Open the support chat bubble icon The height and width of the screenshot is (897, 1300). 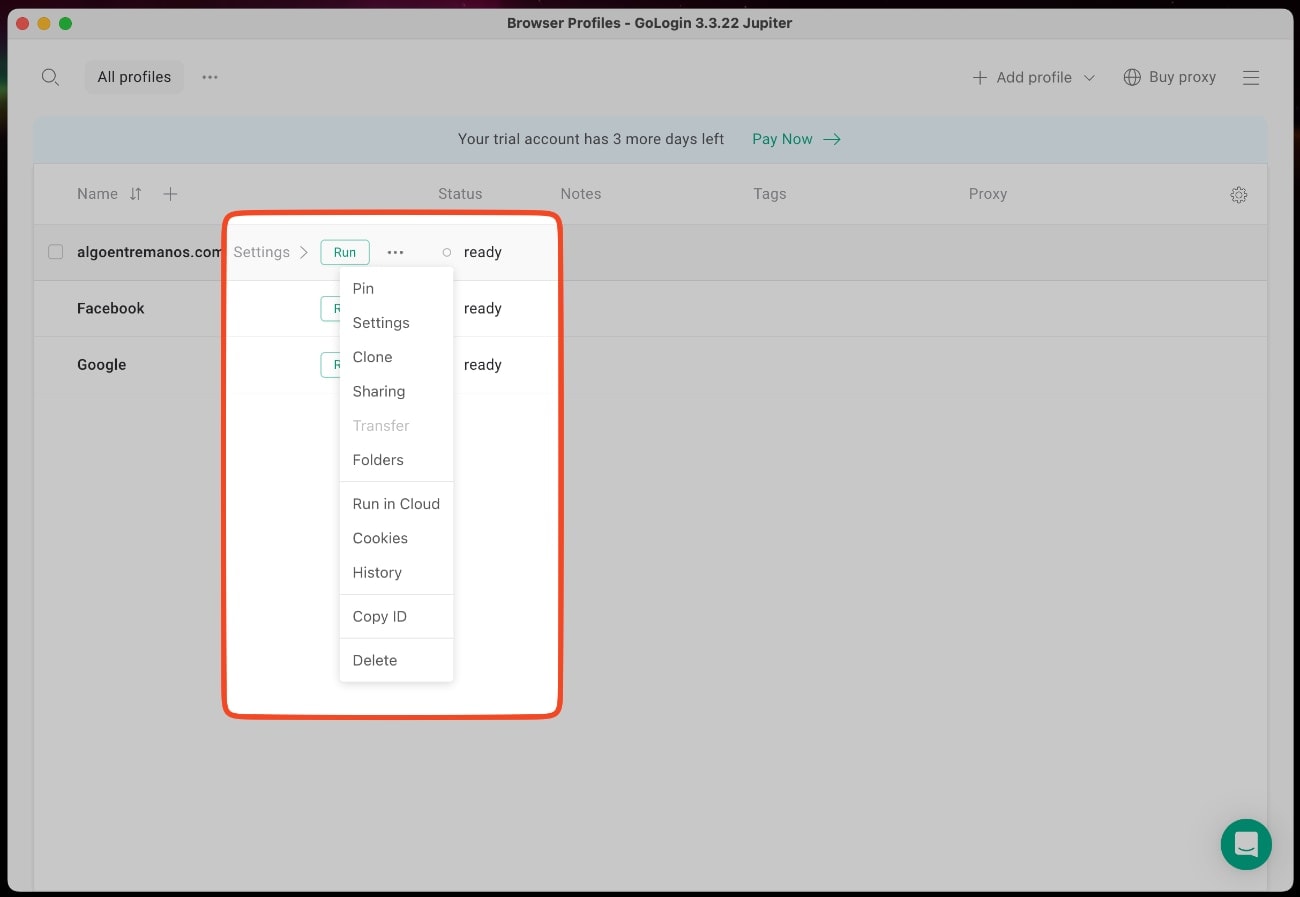(1246, 844)
